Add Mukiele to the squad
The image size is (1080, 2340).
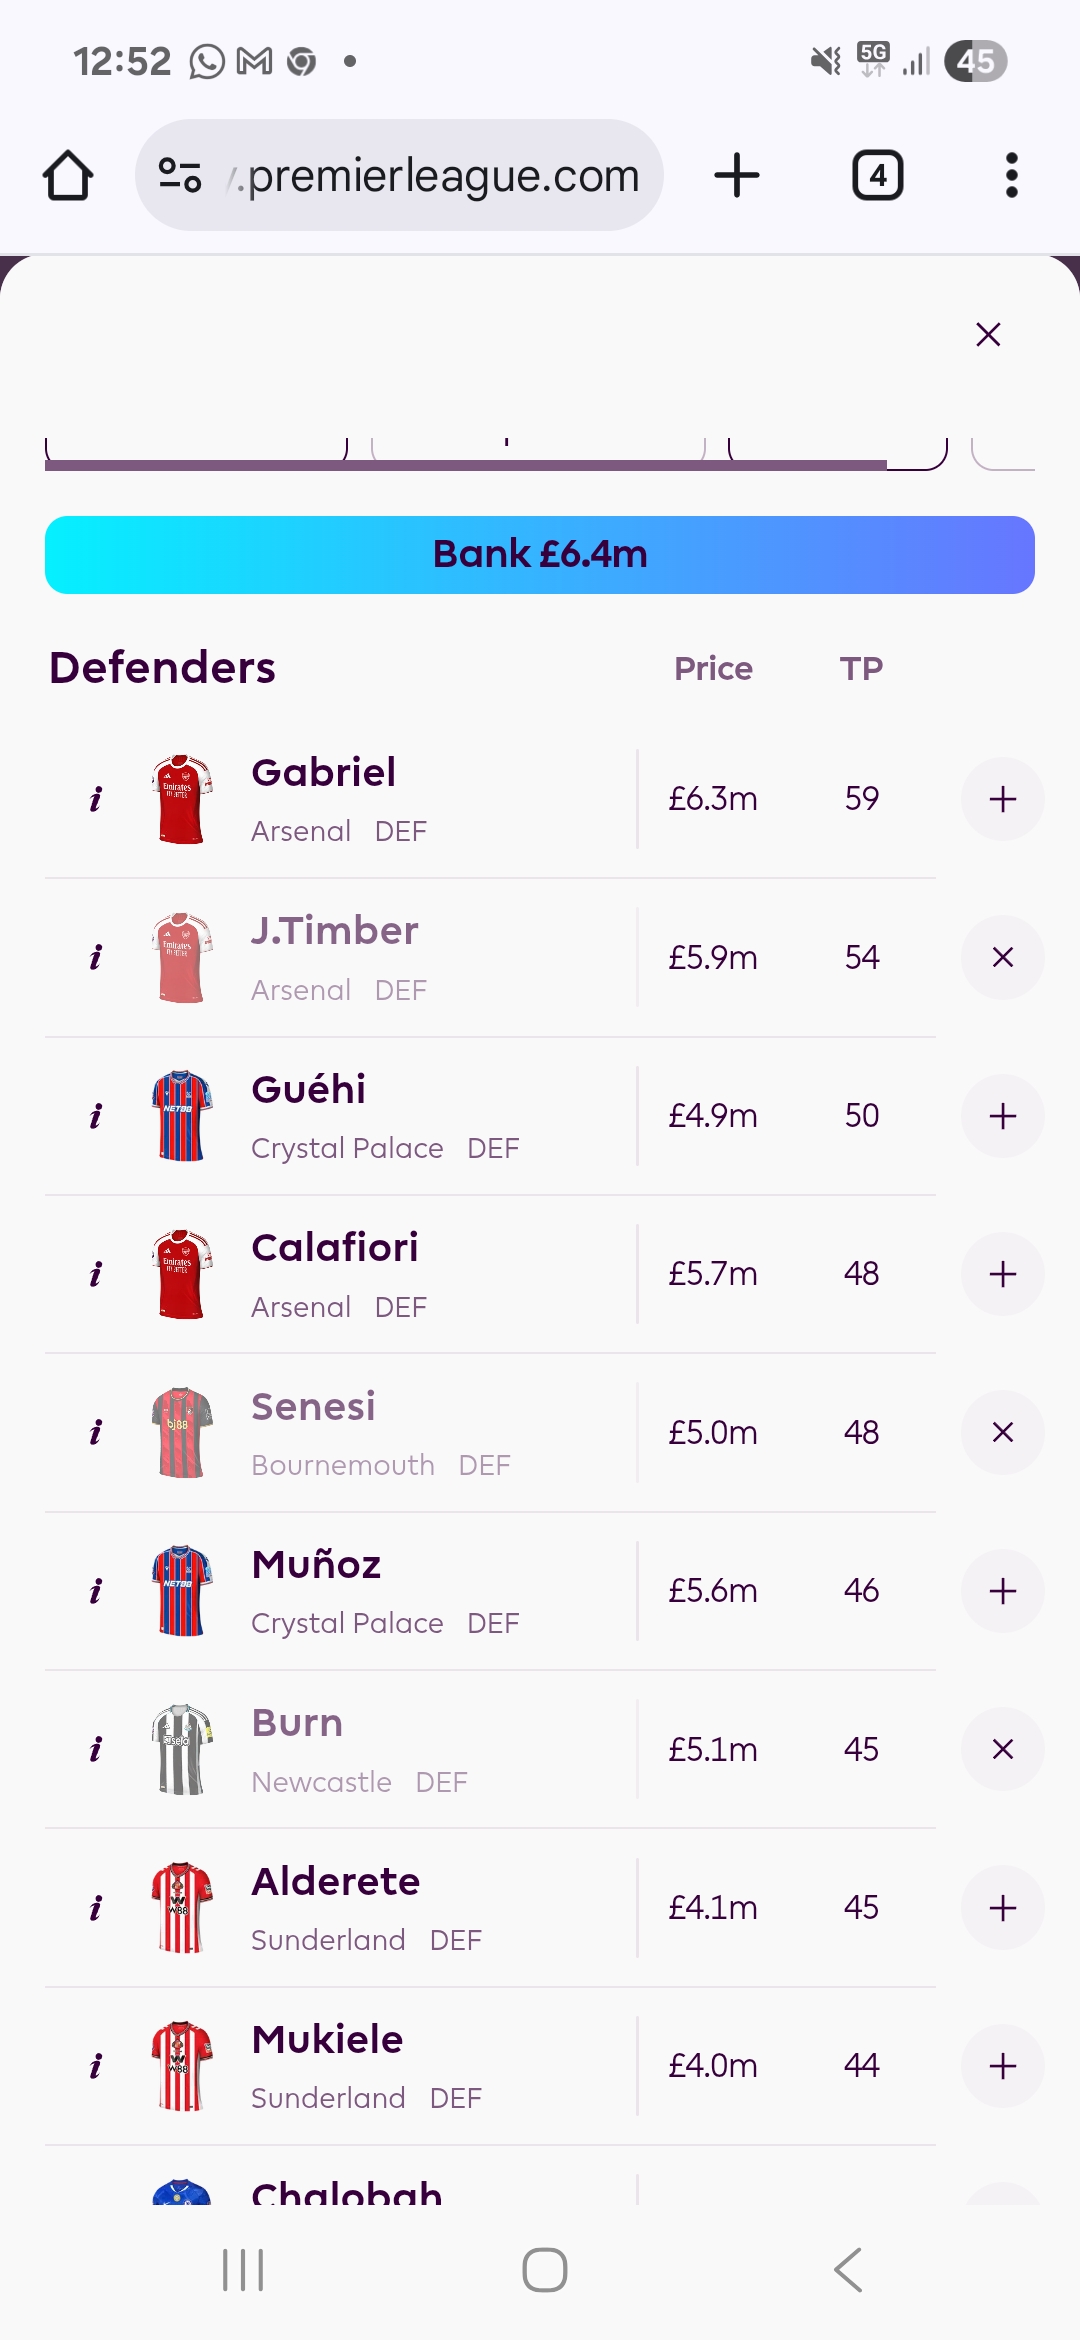click(1002, 2066)
